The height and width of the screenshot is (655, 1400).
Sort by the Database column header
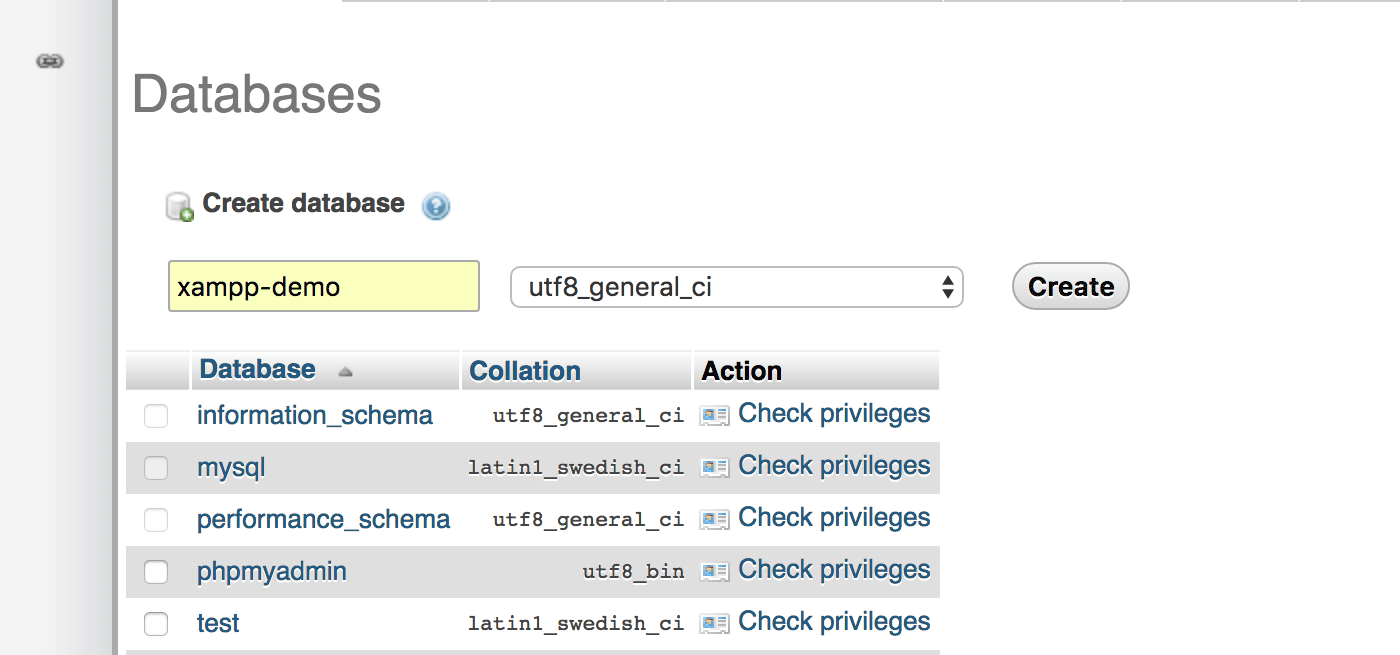(257, 369)
